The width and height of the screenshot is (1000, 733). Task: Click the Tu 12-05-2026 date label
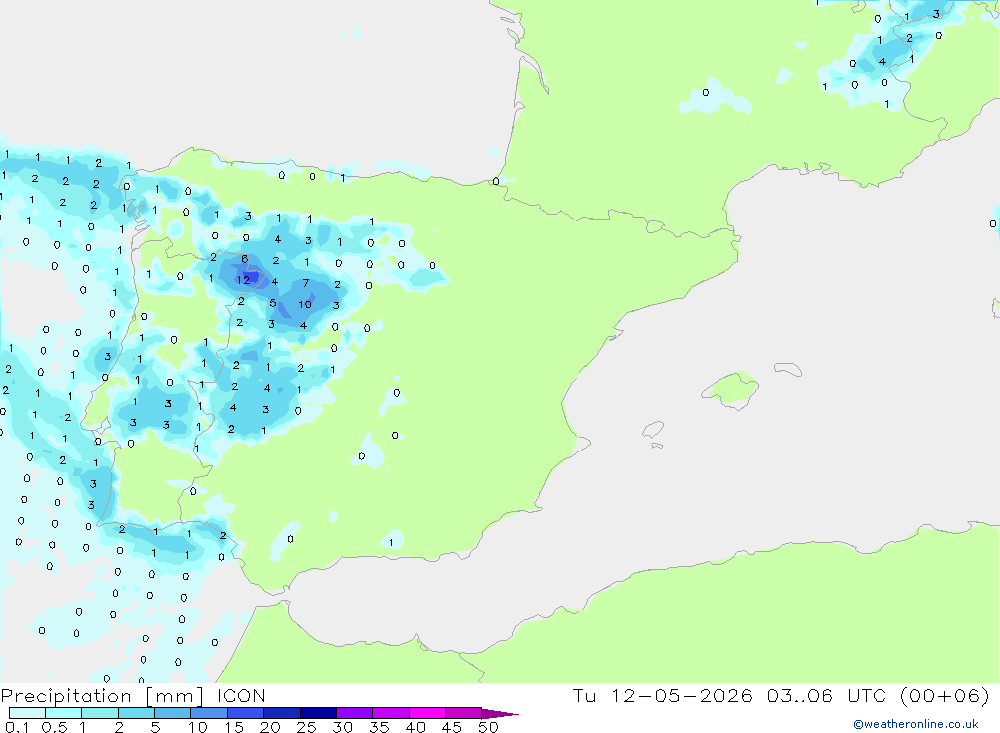(x=663, y=695)
